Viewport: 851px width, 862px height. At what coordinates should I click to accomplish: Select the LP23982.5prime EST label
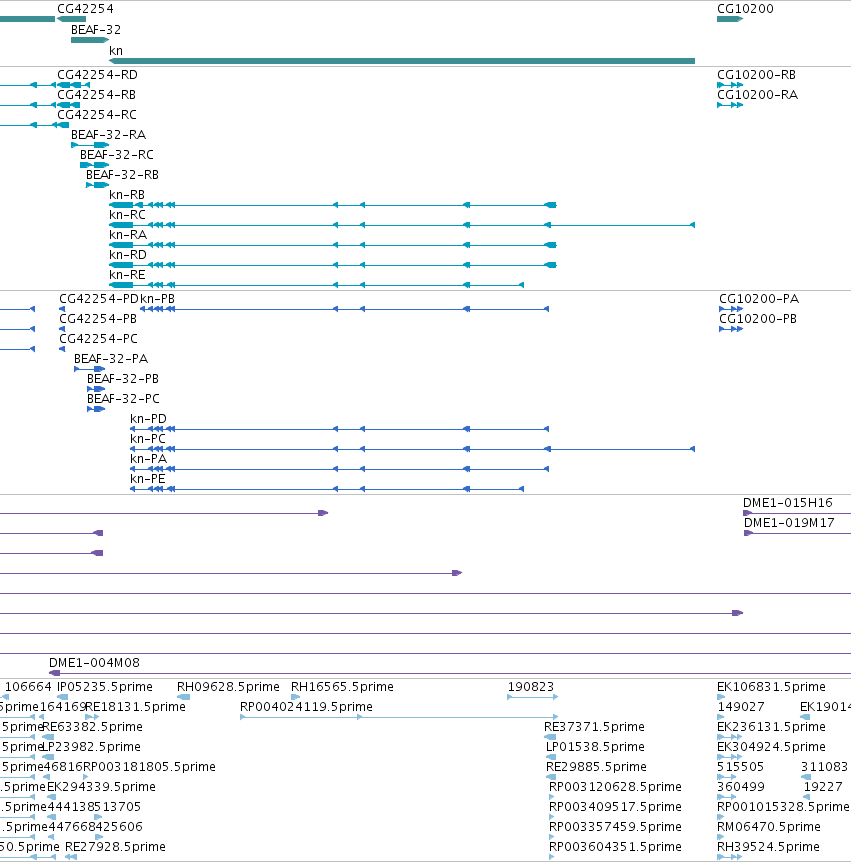pos(91,747)
